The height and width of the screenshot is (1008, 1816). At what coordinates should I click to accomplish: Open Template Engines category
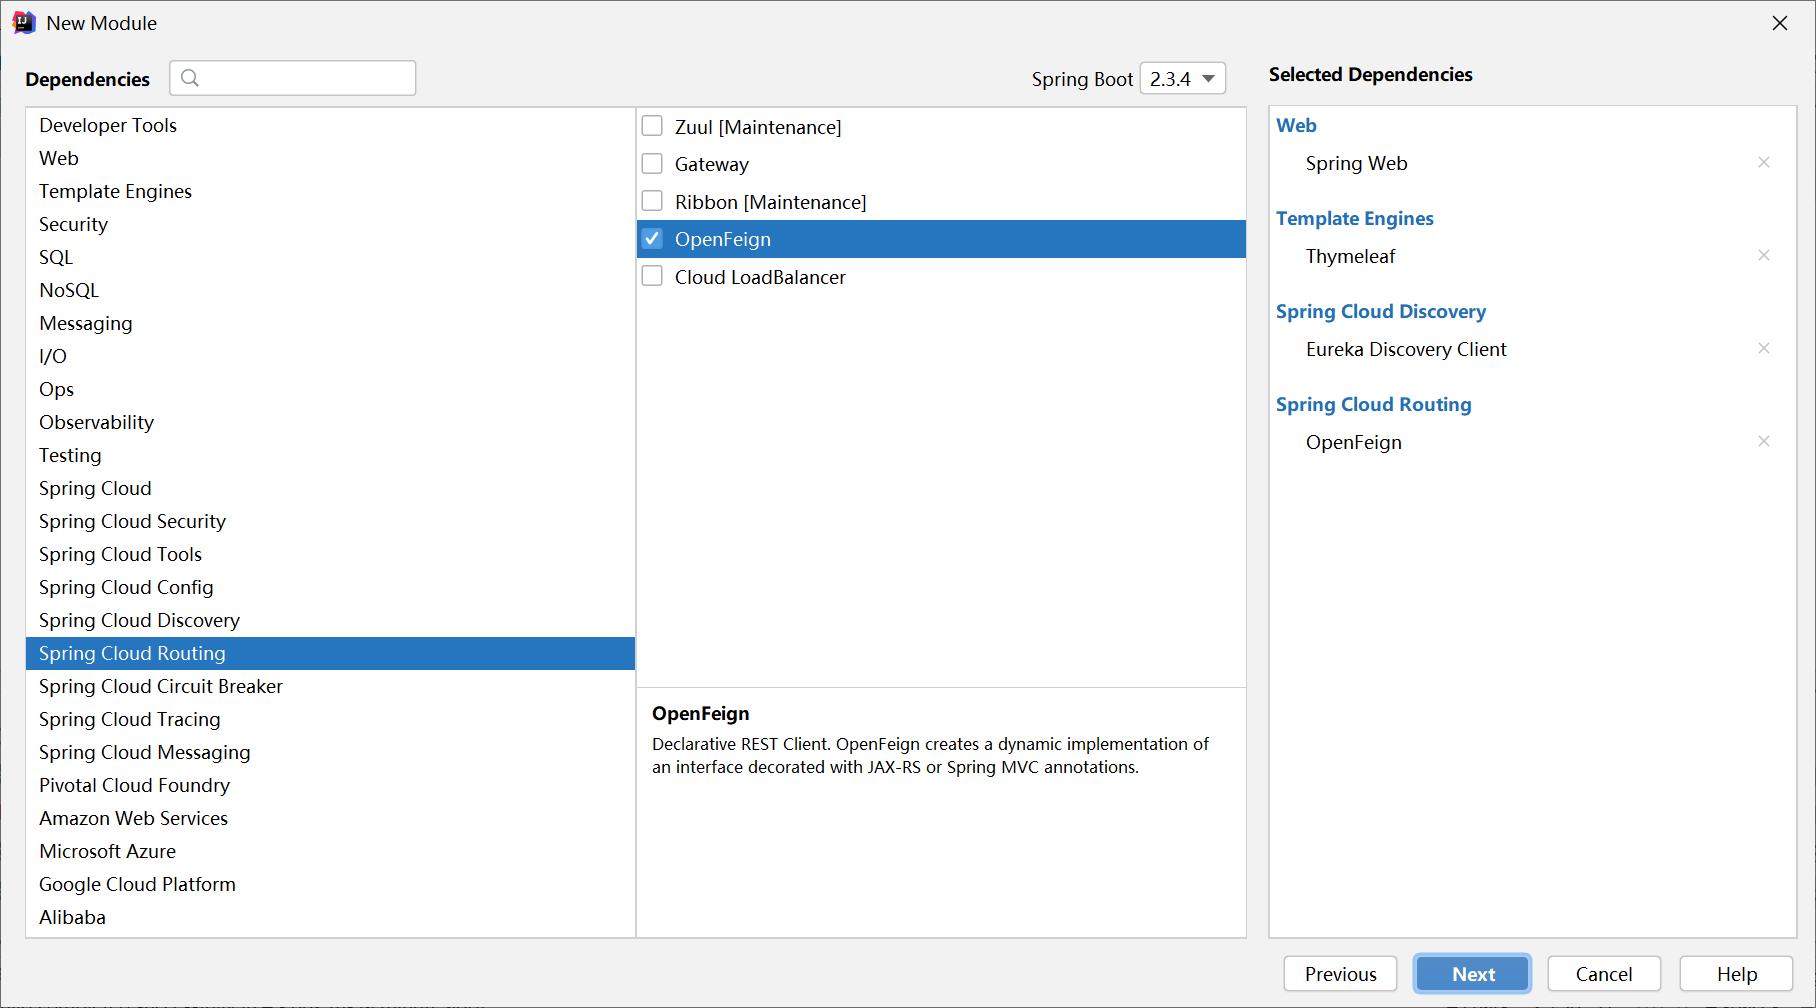(x=330, y=191)
